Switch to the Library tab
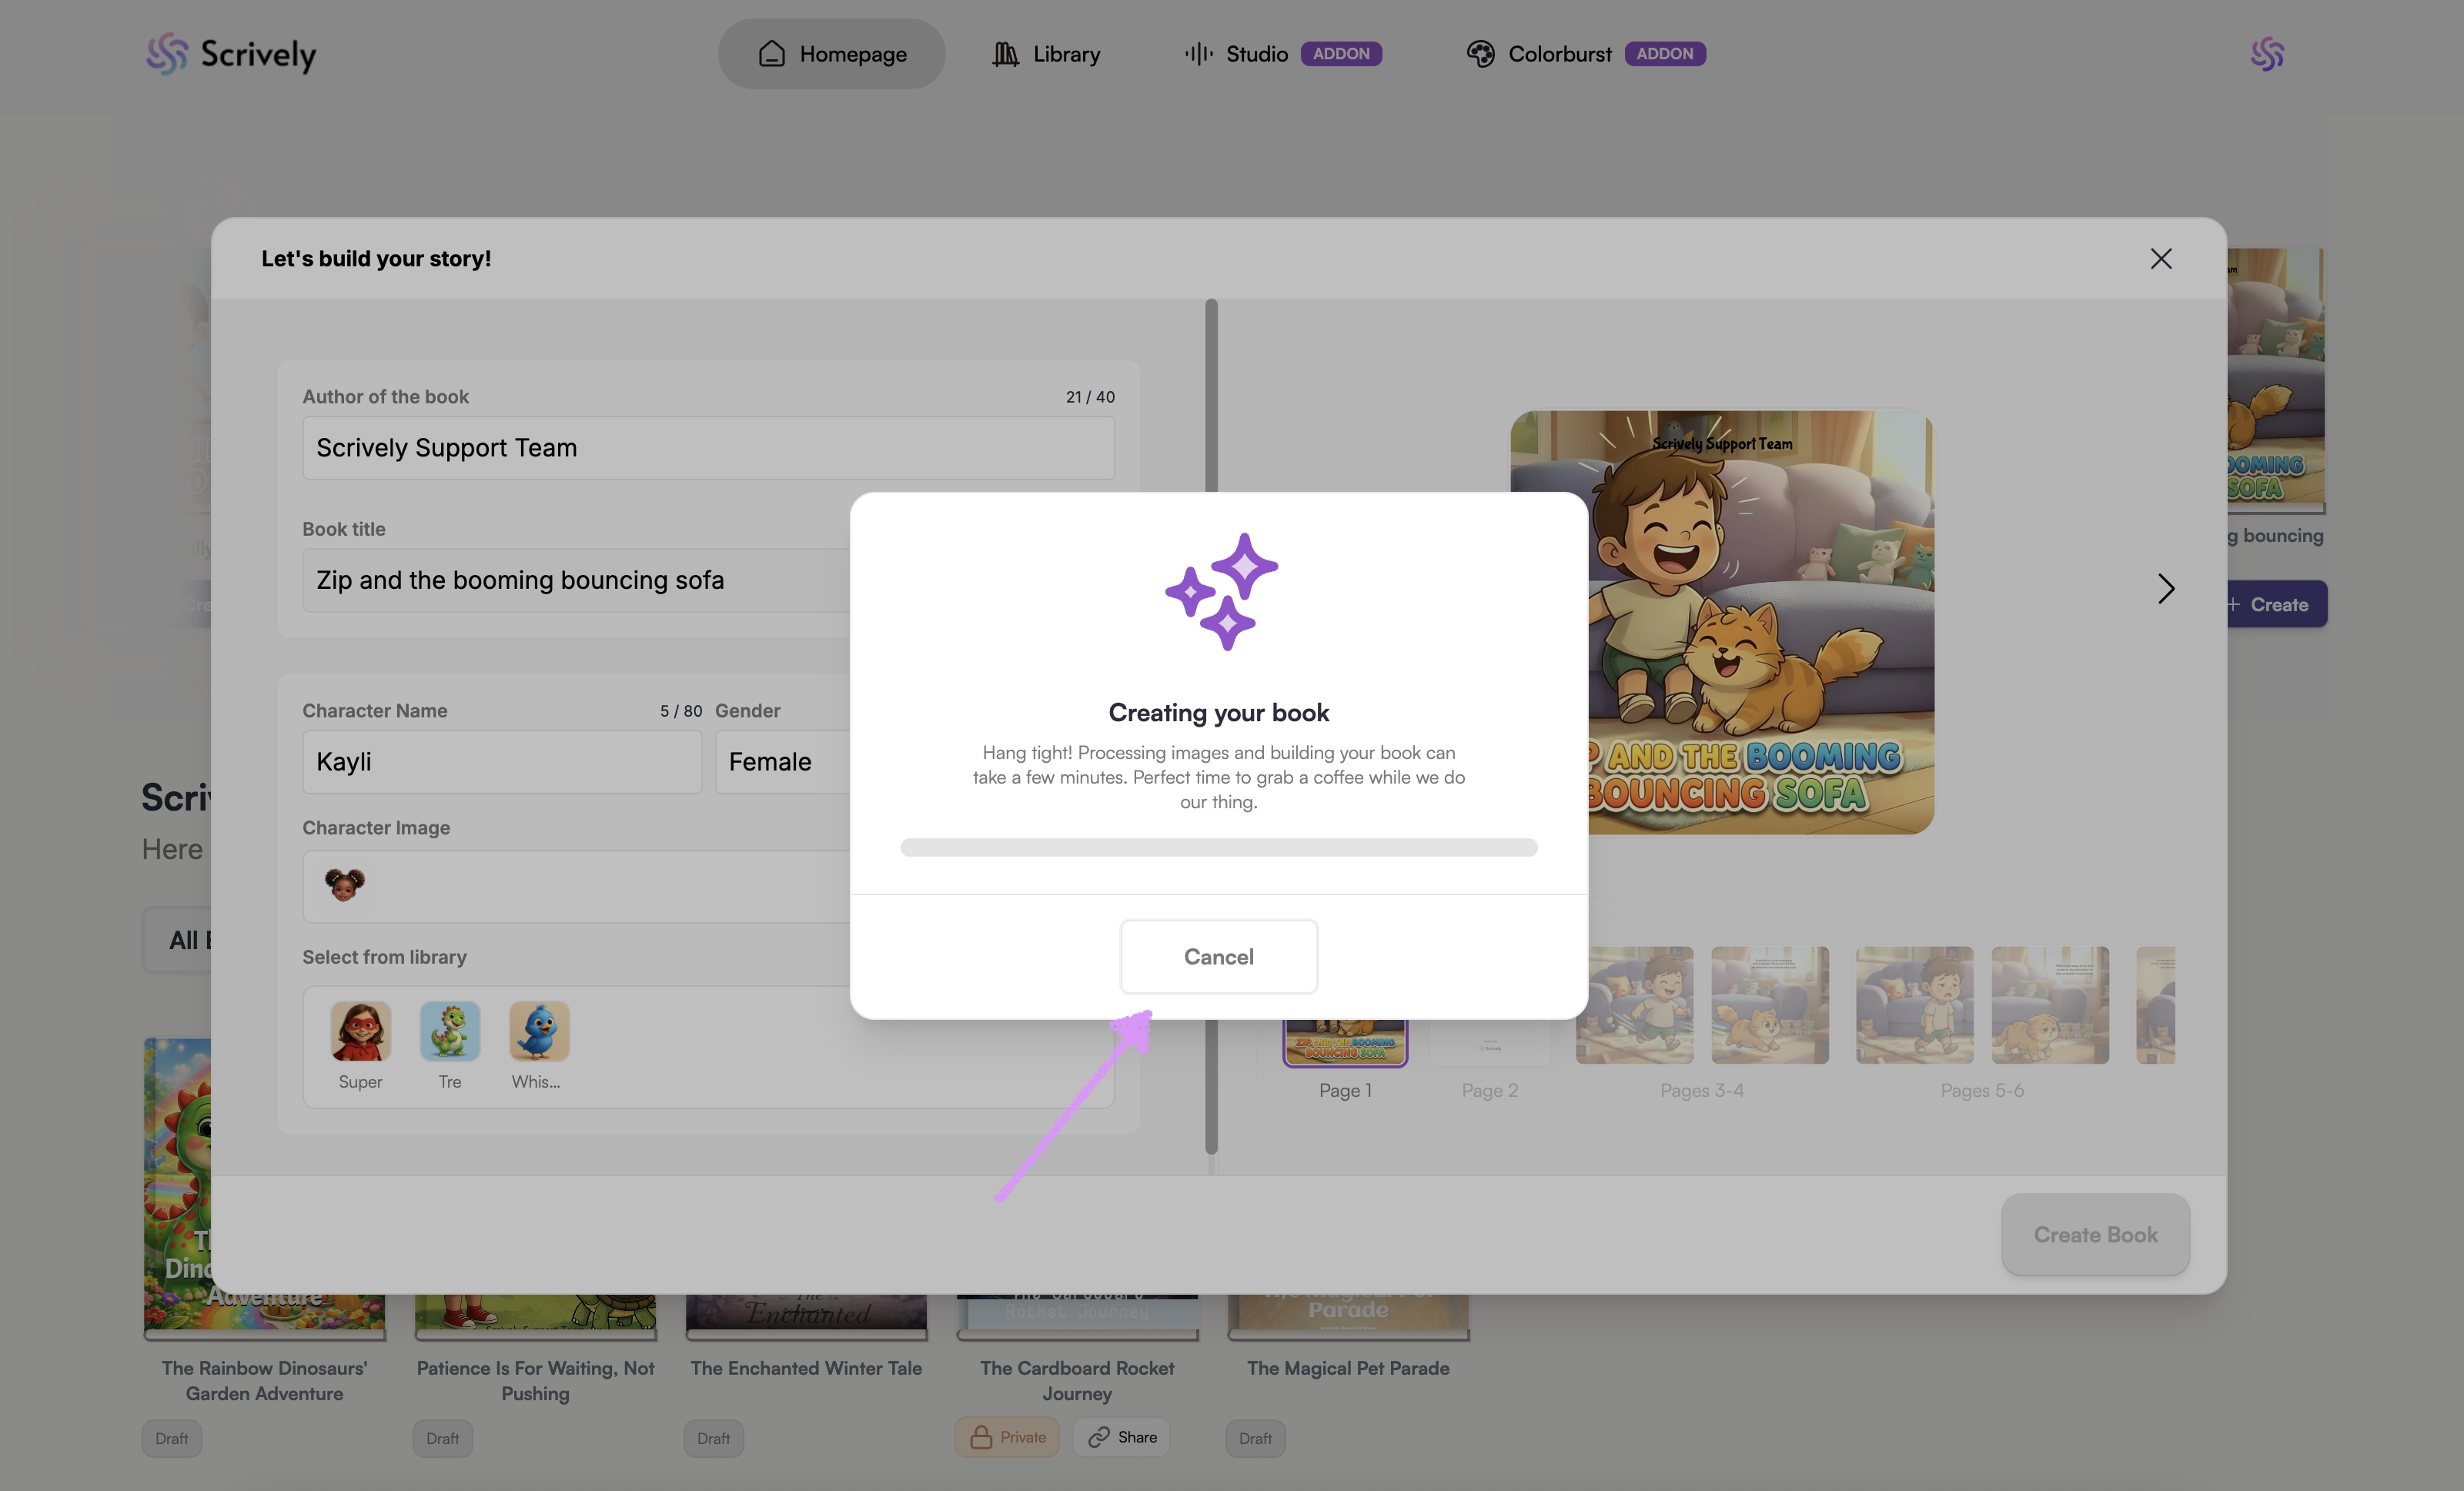 1046,54
